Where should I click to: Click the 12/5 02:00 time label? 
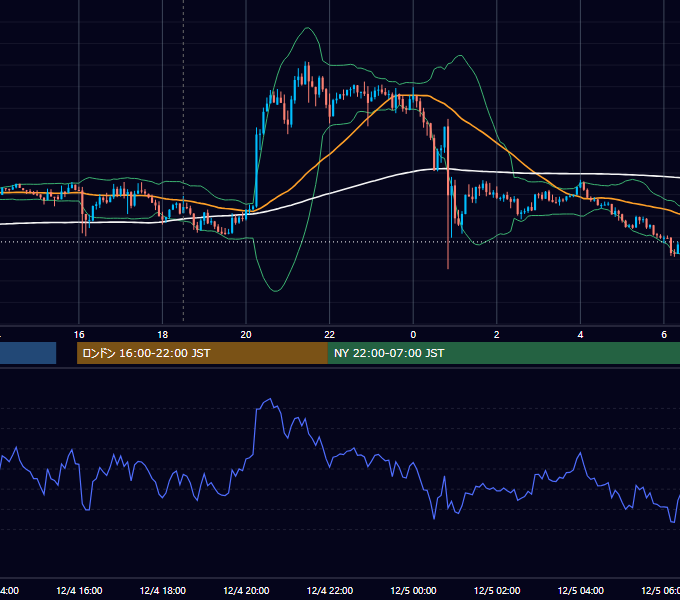click(497, 590)
